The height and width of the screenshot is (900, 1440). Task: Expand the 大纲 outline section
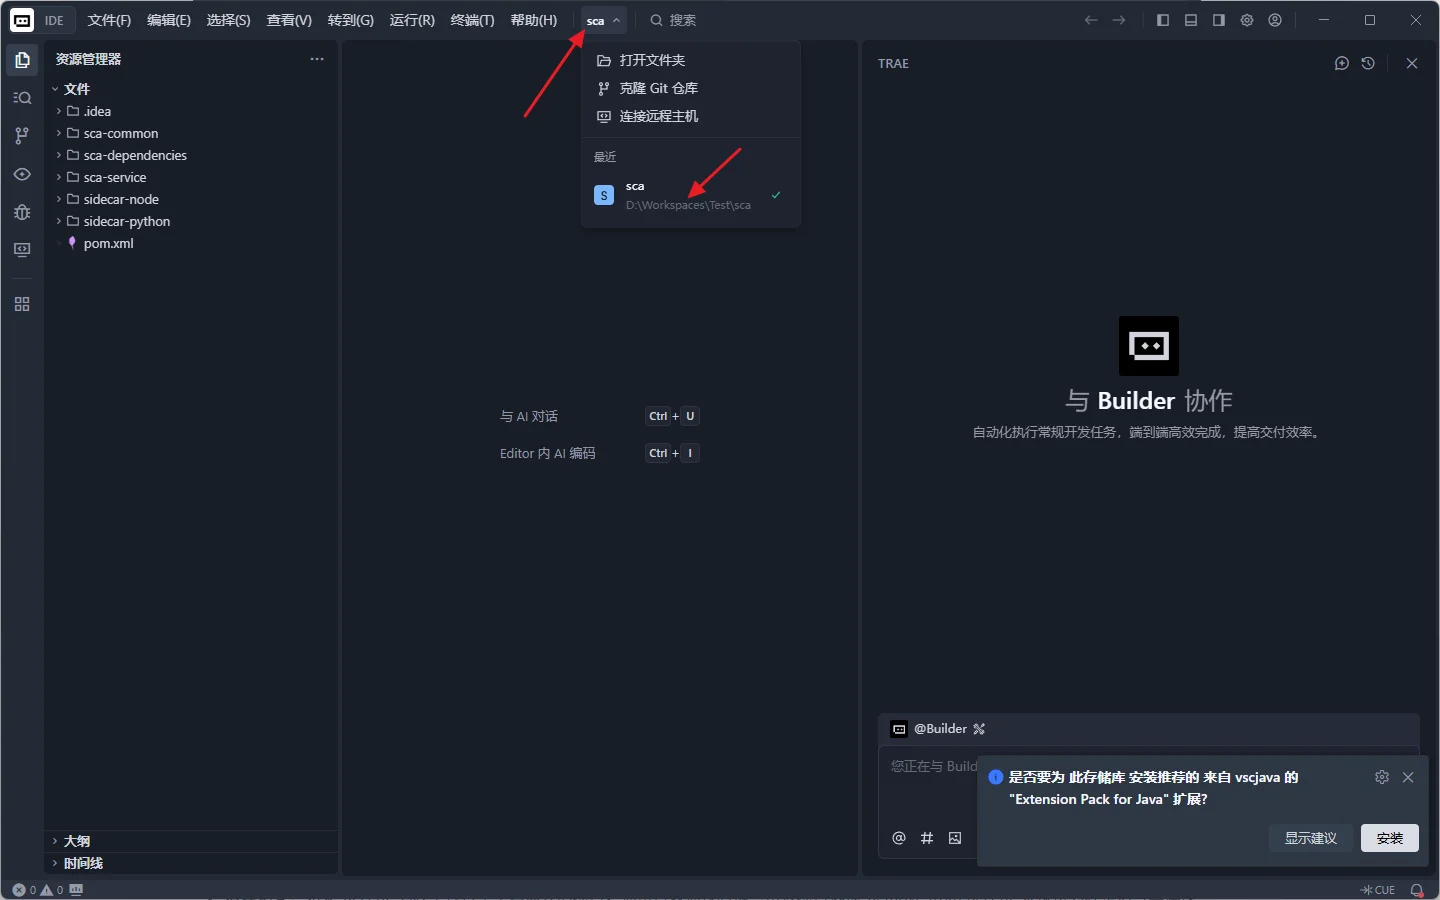[x=77, y=841]
